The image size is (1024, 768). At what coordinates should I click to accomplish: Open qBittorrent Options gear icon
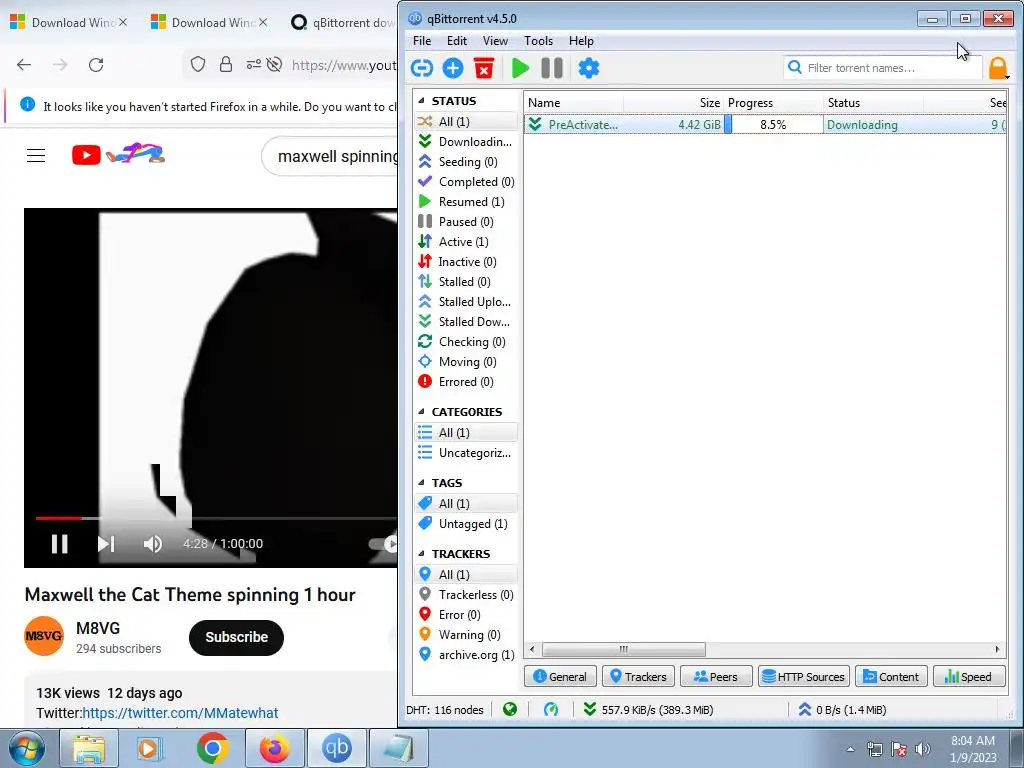(588, 68)
